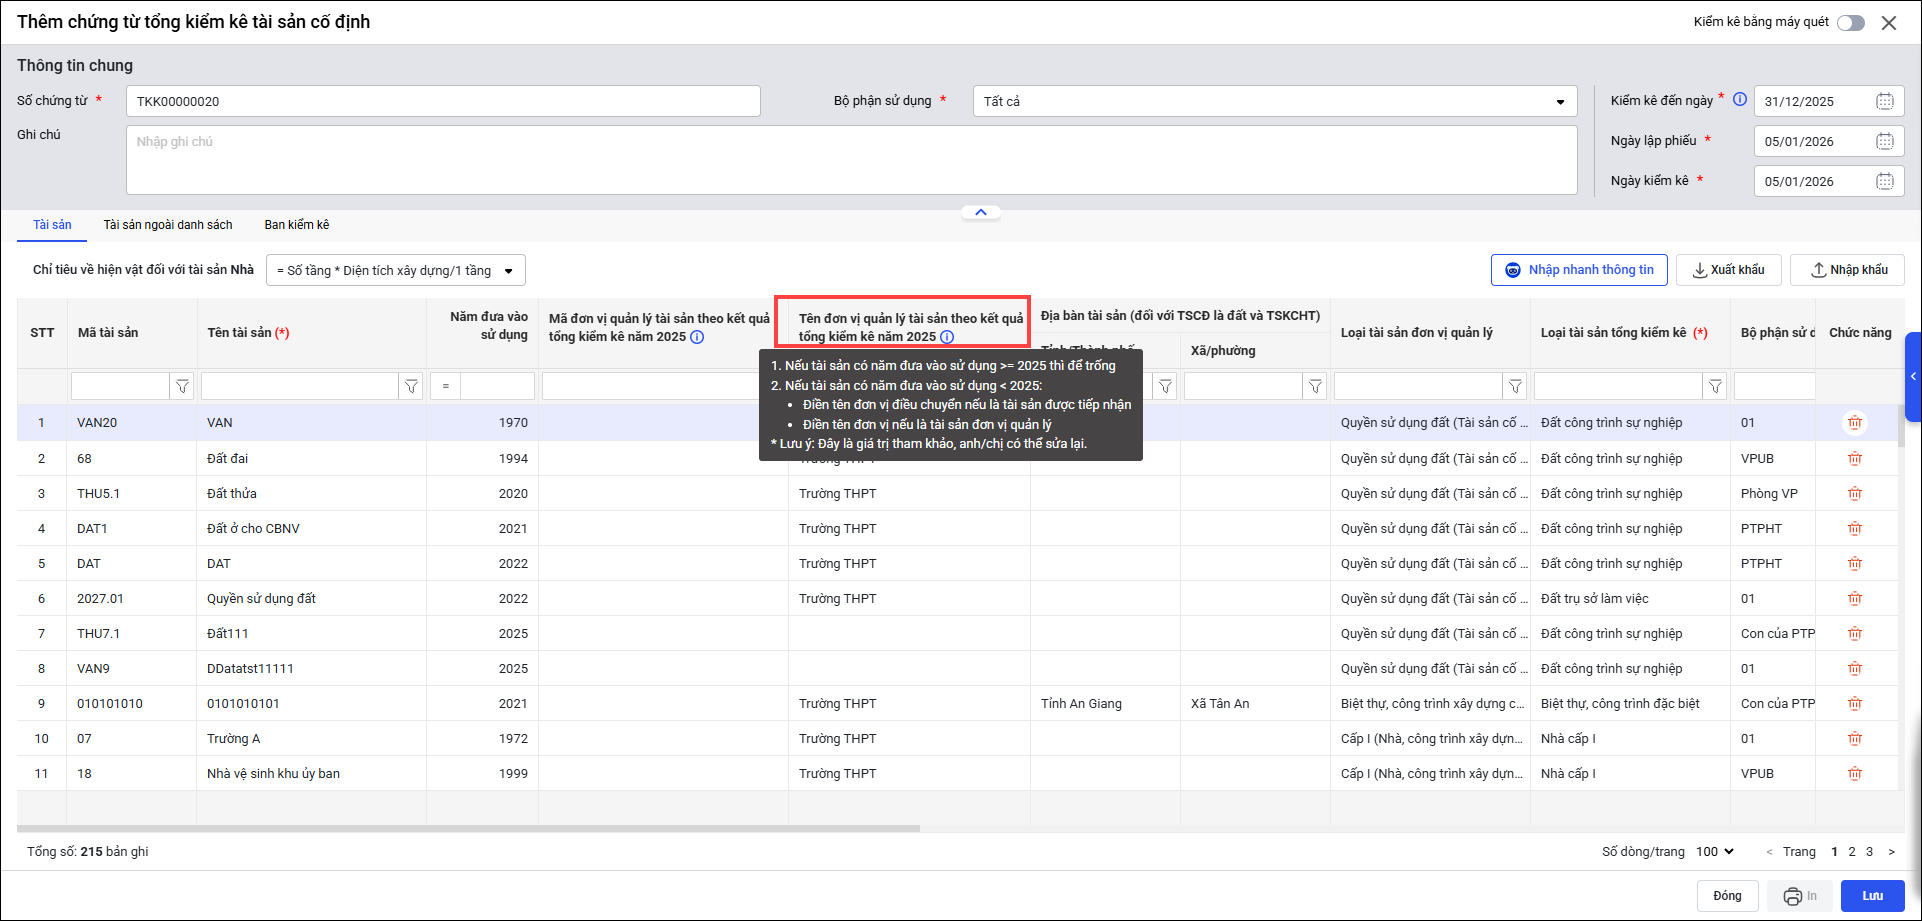Image resolution: width=1922 pixels, height=921 pixels.
Task: Click info icon beside Kiểm kê đến ngày
Action: pos(1740,100)
